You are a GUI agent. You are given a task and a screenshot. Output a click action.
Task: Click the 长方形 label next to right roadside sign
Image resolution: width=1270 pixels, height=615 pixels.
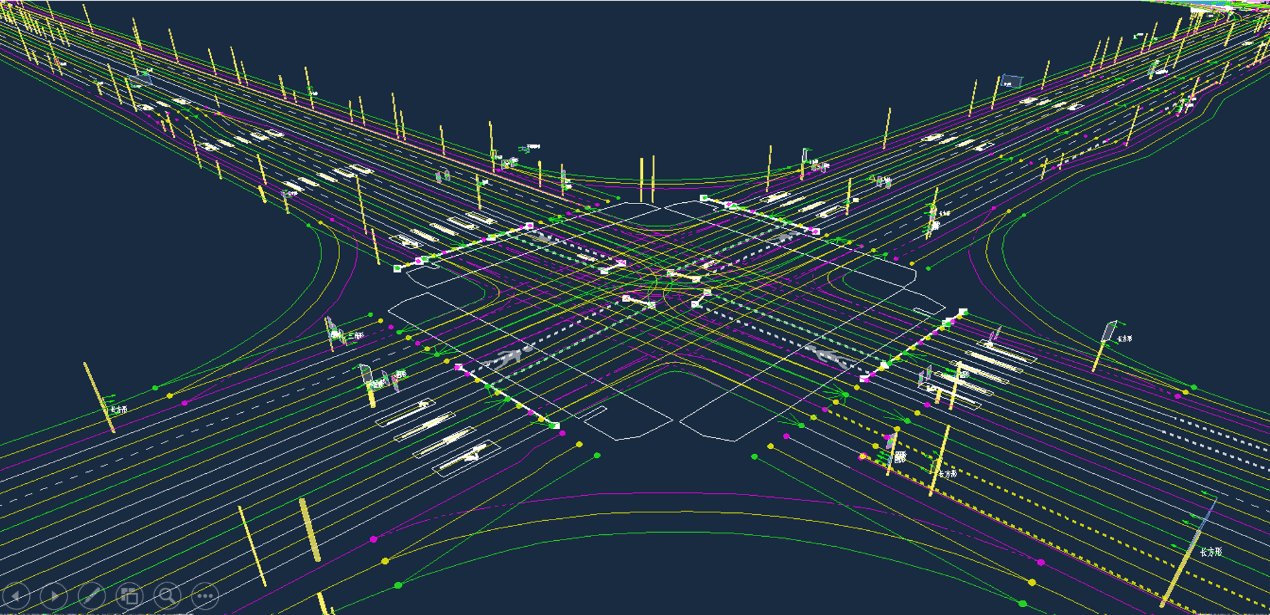pyautogui.click(x=1125, y=339)
